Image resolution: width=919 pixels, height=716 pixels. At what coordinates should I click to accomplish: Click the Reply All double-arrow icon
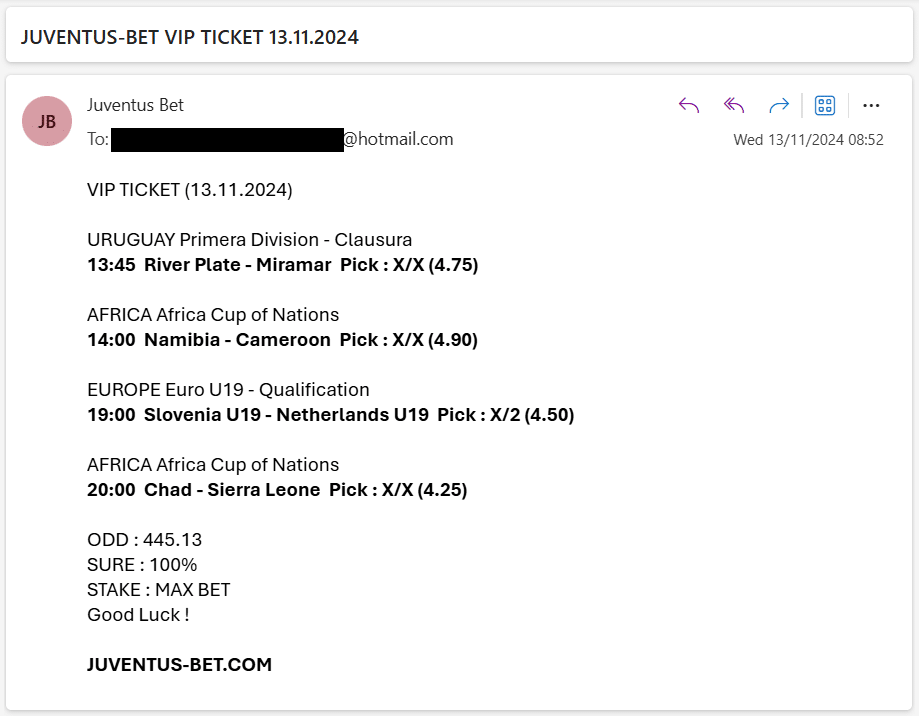pyautogui.click(x=734, y=105)
